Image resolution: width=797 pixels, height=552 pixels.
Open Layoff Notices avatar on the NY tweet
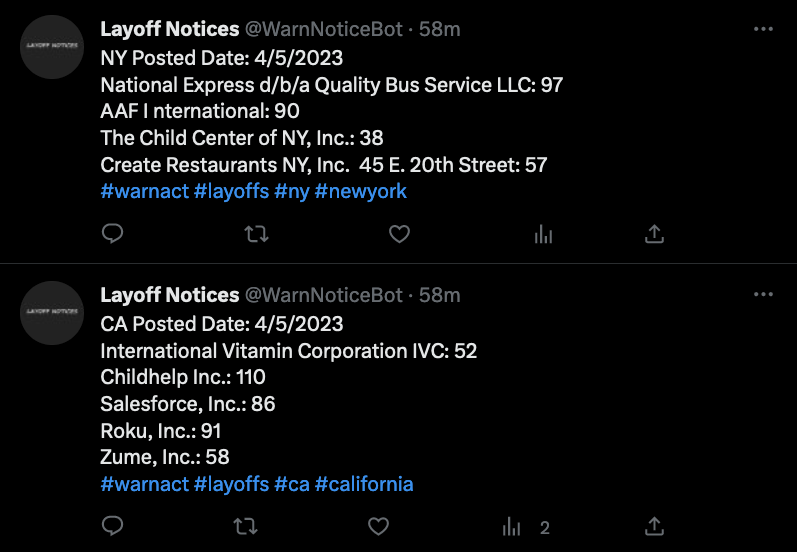pyautogui.click(x=52, y=47)
